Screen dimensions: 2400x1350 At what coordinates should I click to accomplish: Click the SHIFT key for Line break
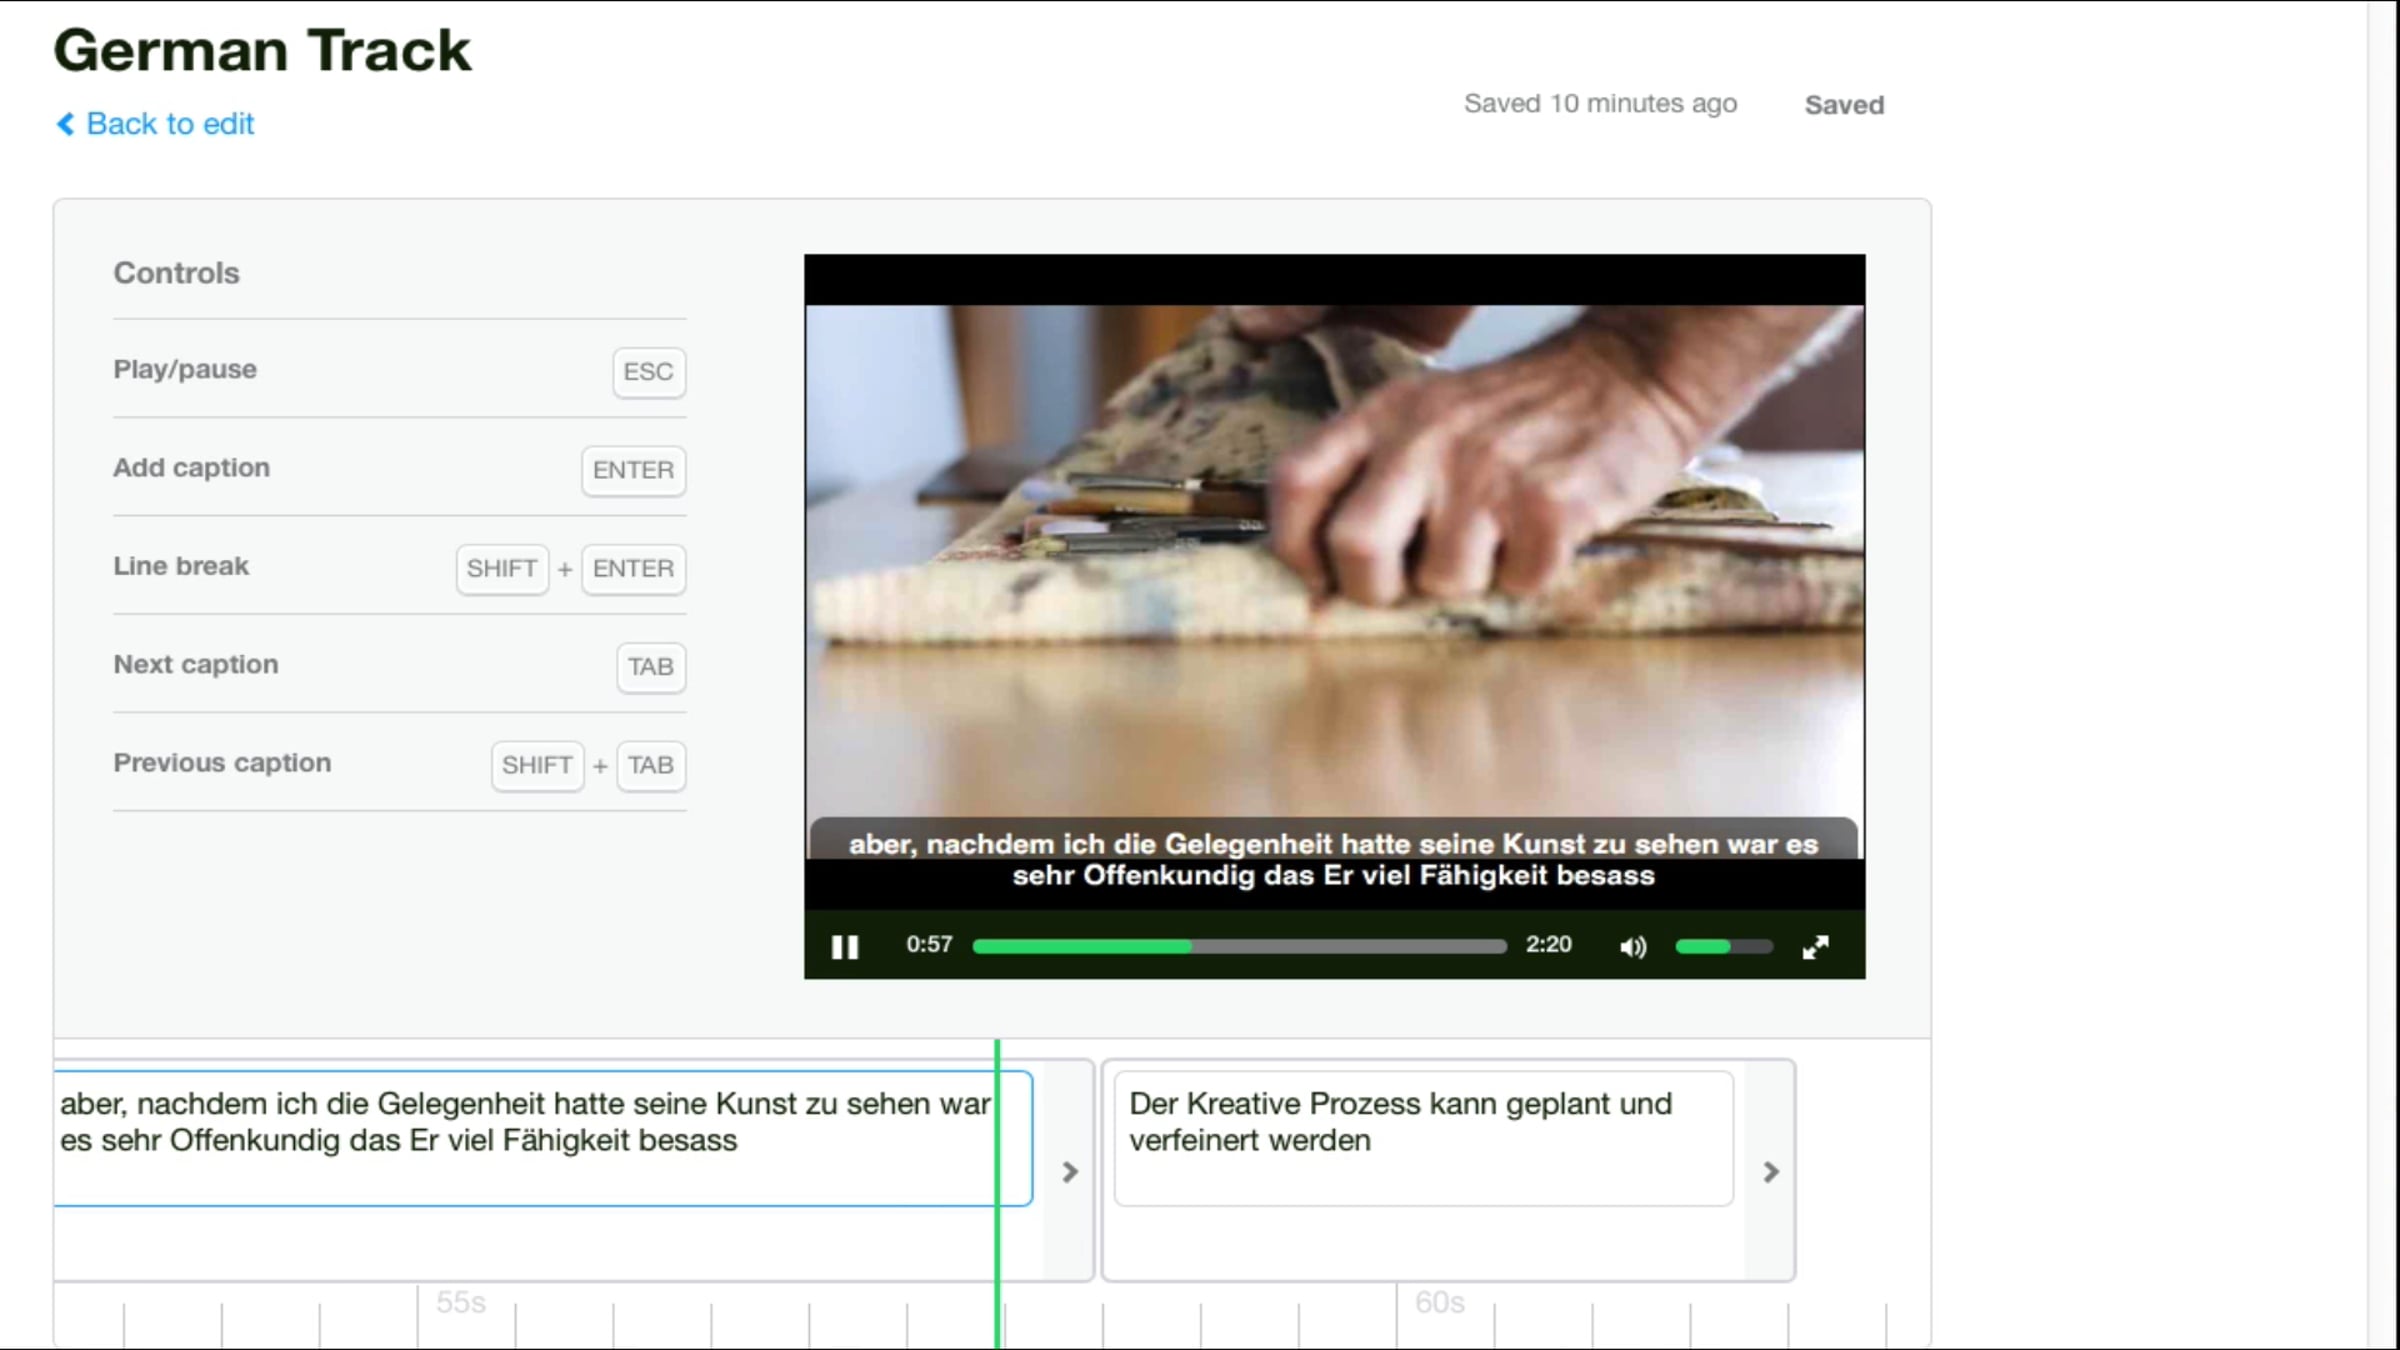point(502,569)
